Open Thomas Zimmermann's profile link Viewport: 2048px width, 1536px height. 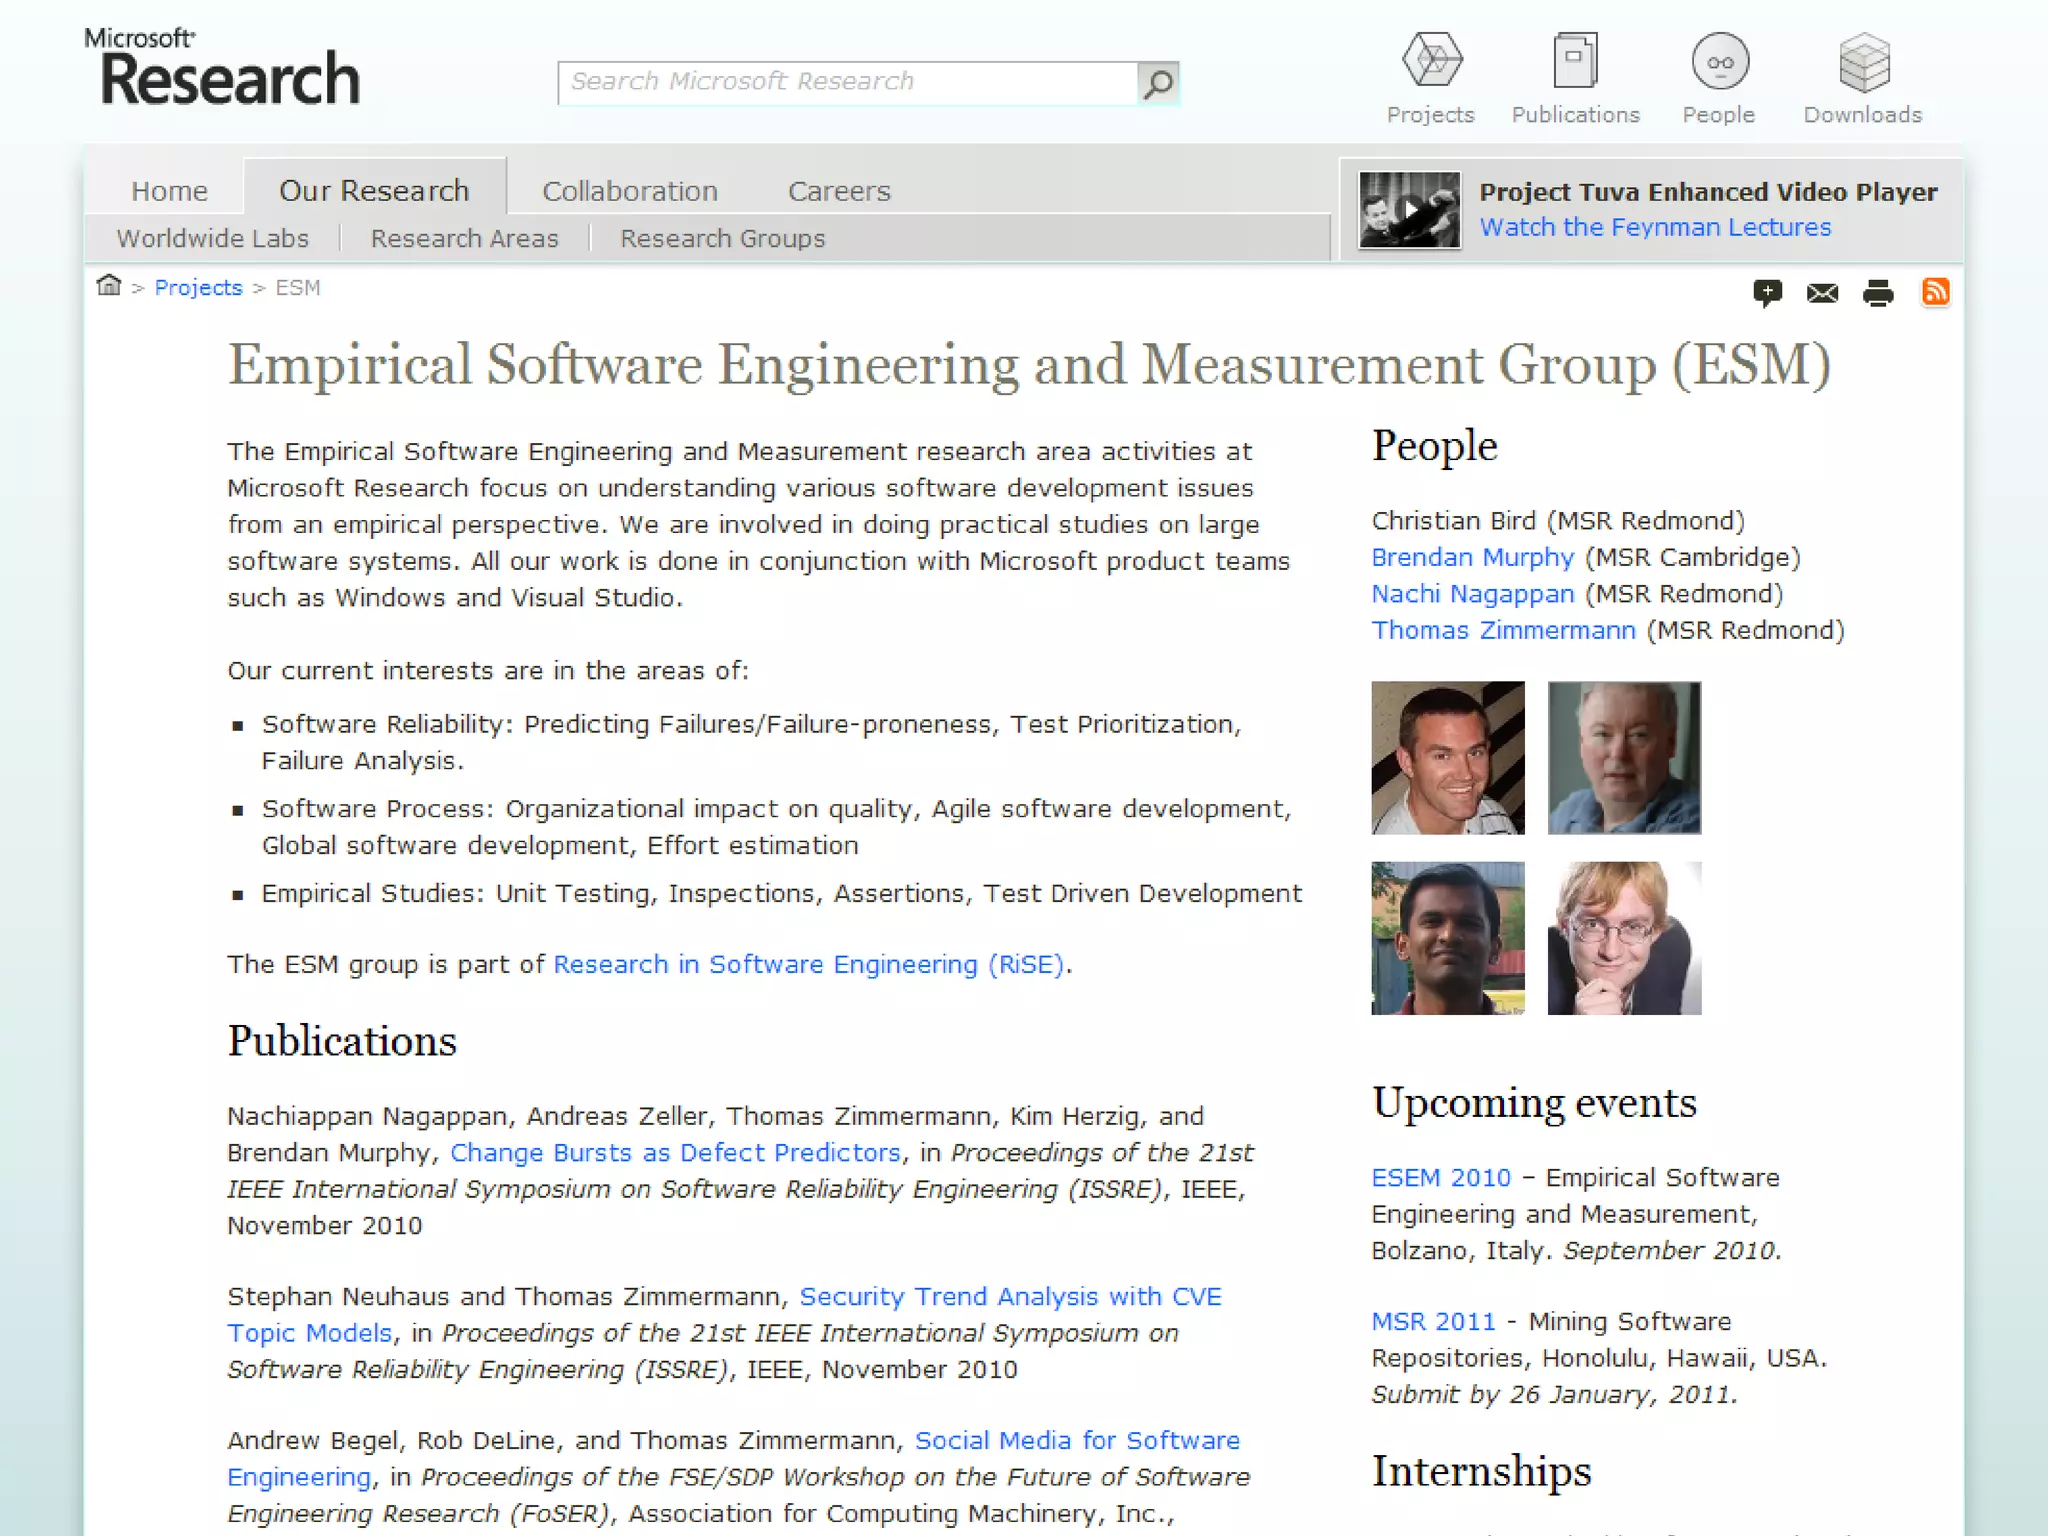tap(1502, 631)
